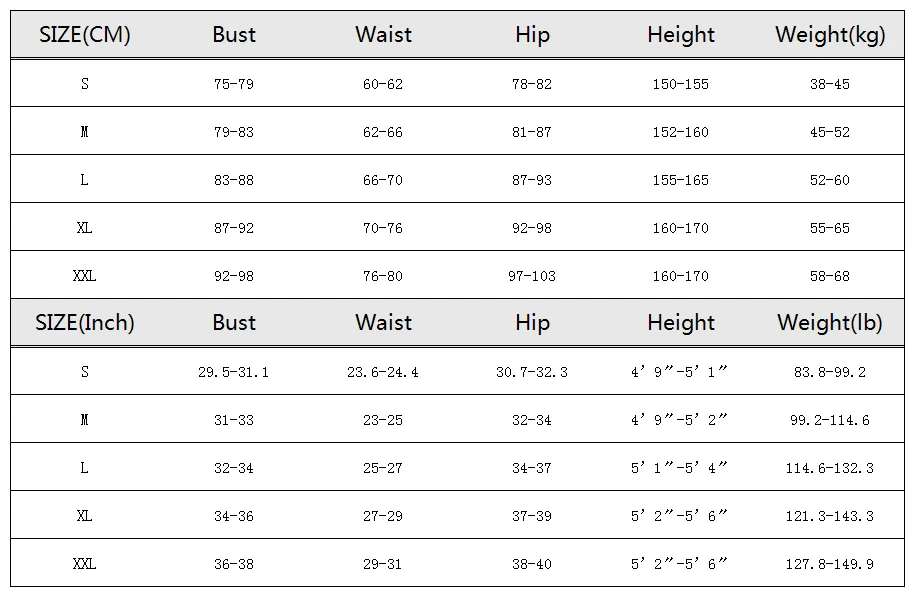The image size is (916, 596).
Task: Select the SIZE(Inch) header cell
Action: click(85, 323)
